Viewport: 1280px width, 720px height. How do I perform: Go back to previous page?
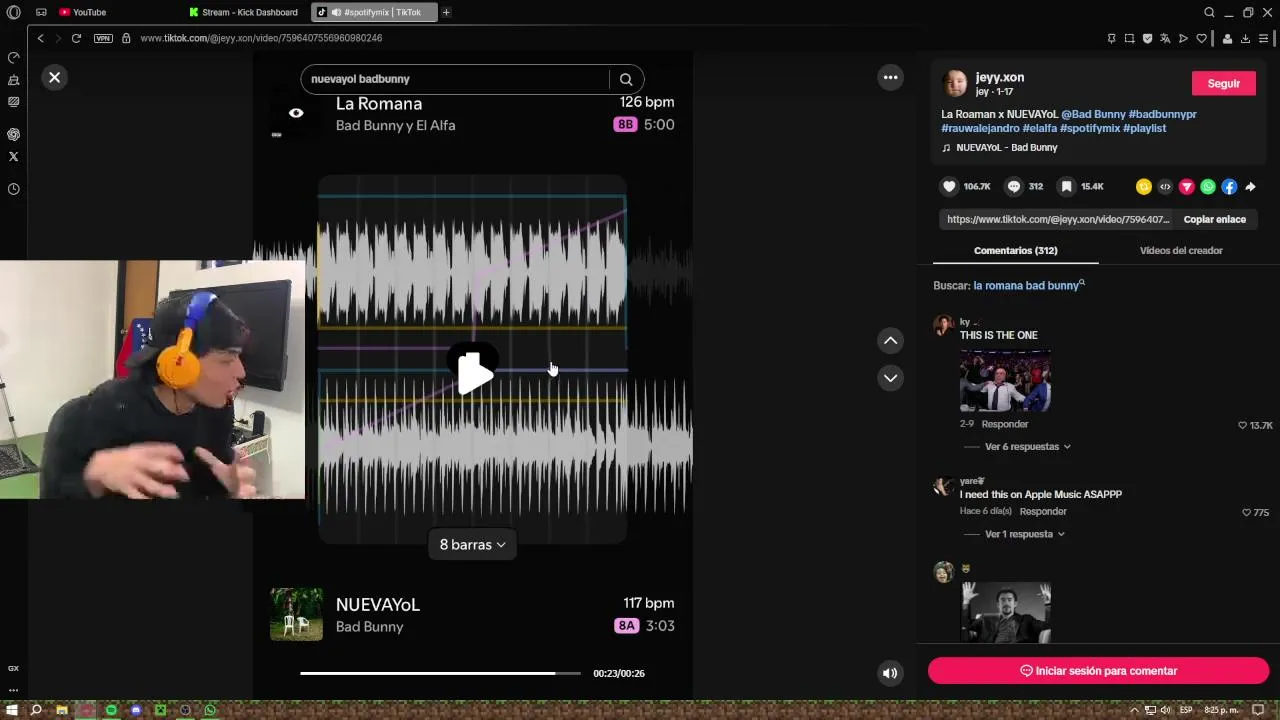pos(40,38)
